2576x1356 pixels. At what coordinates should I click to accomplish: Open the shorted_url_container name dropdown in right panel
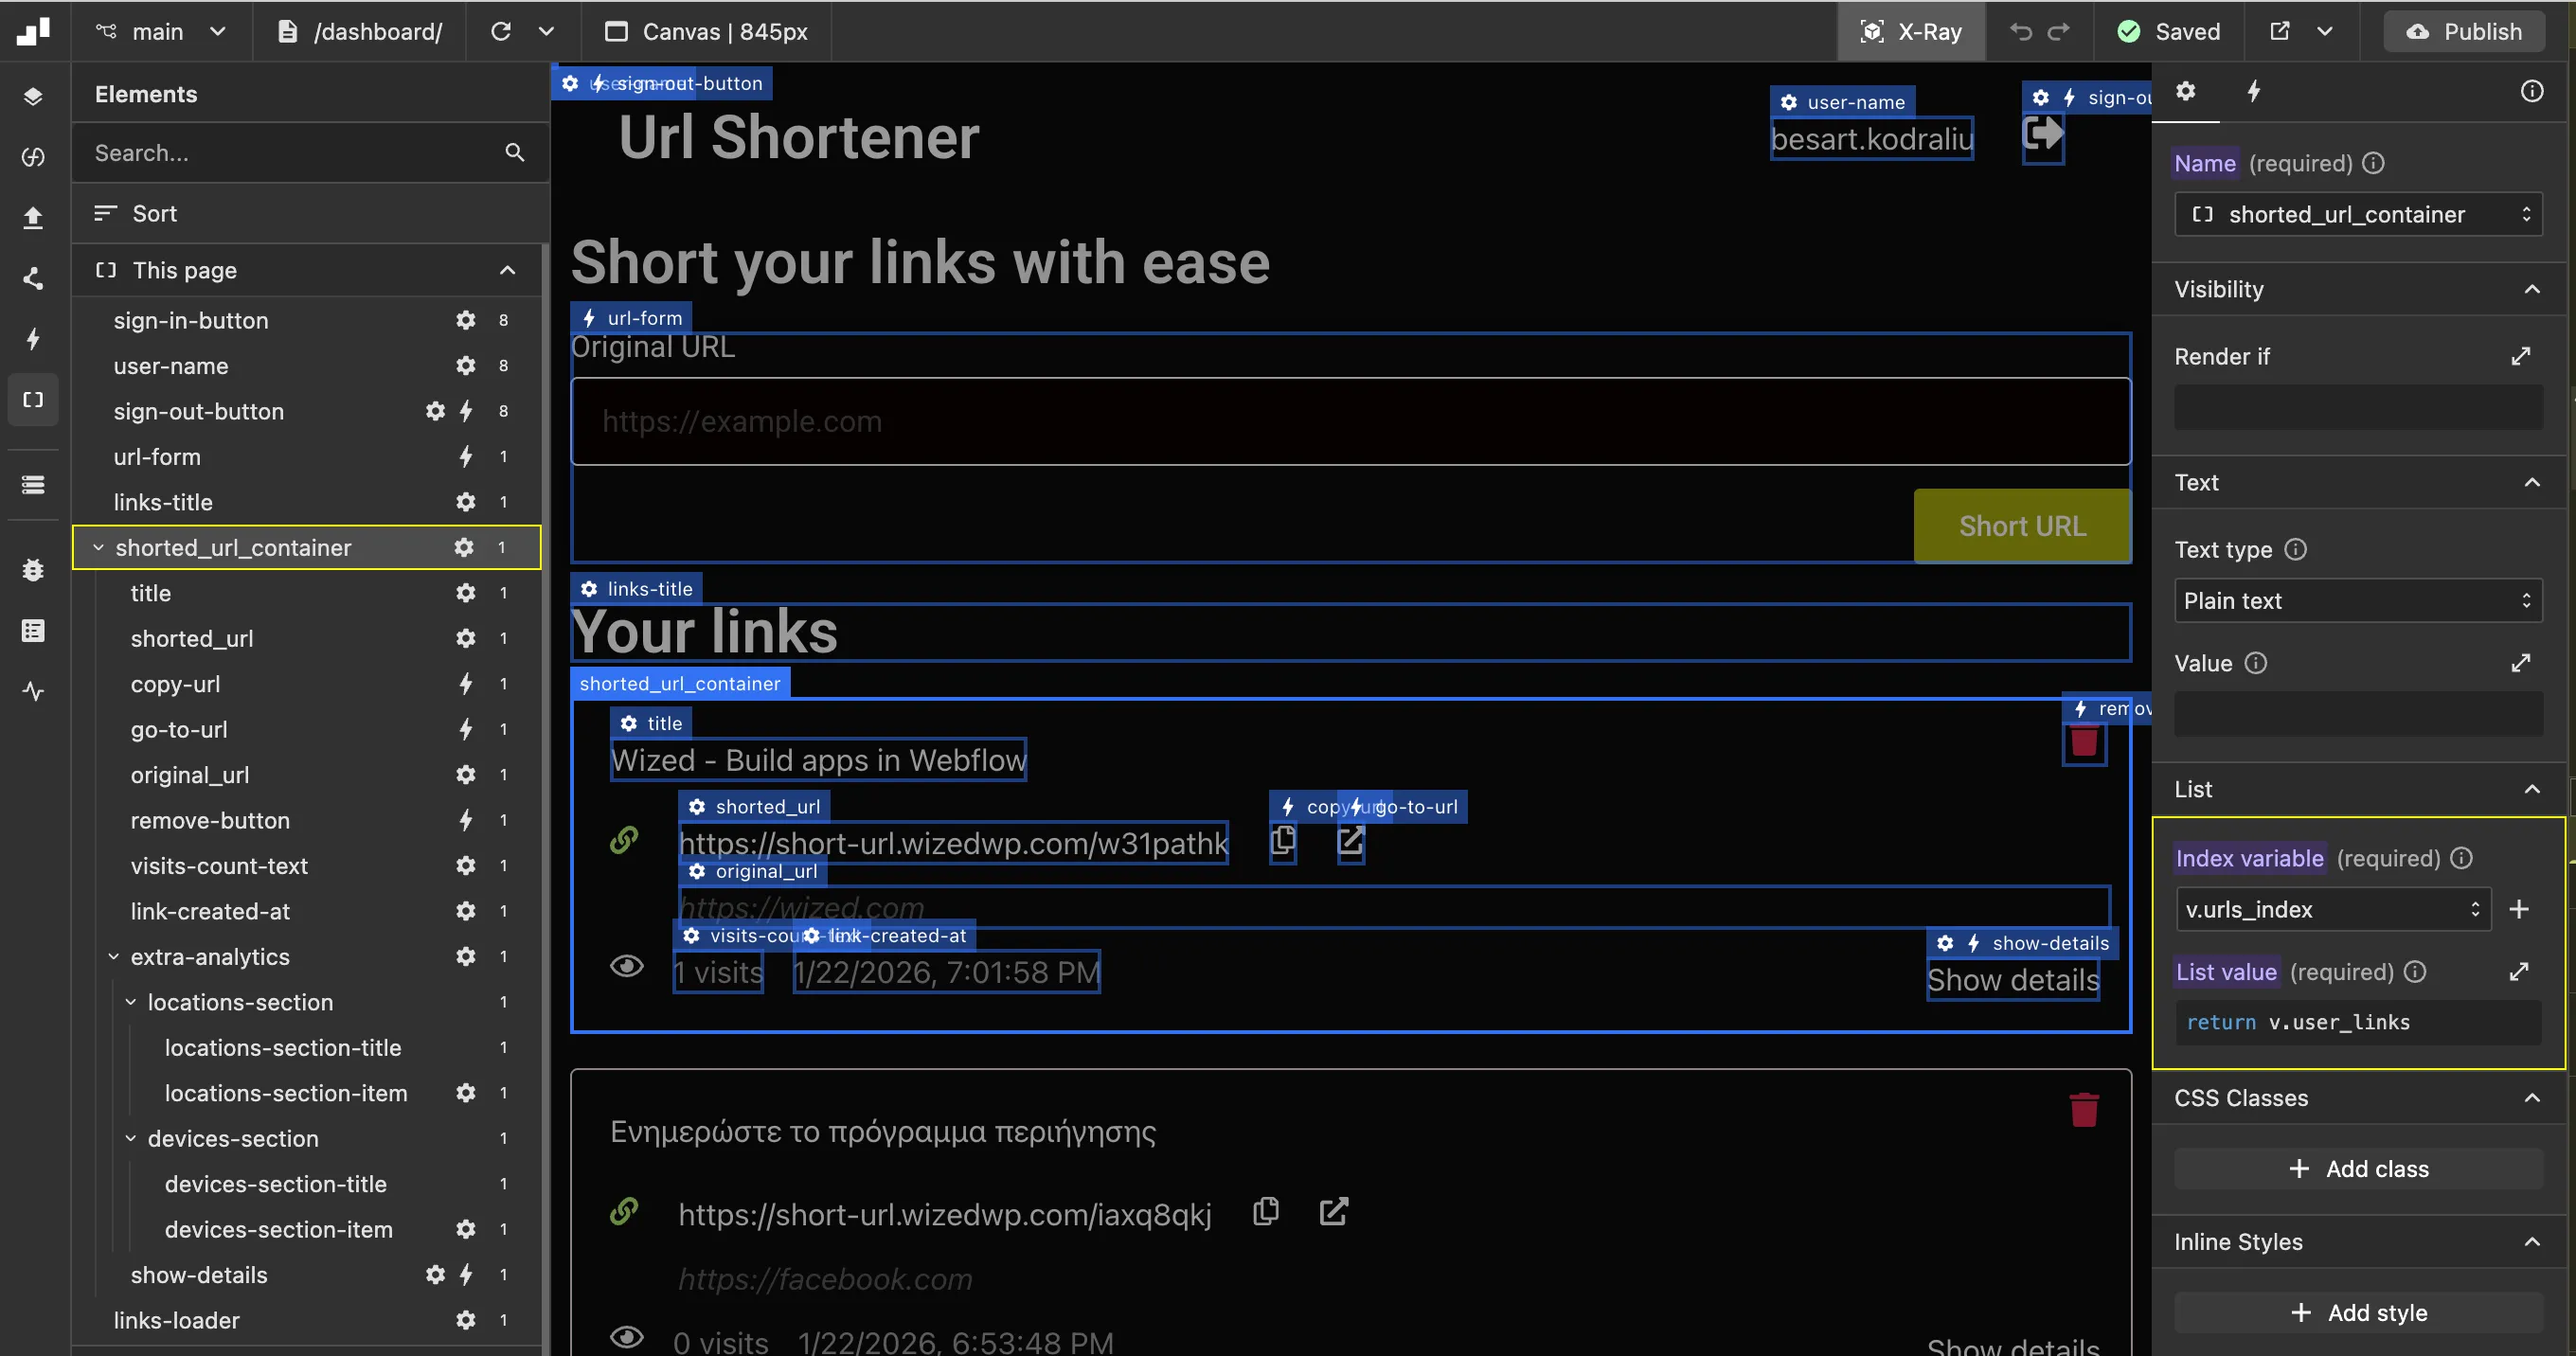[x=2357, y=214]
